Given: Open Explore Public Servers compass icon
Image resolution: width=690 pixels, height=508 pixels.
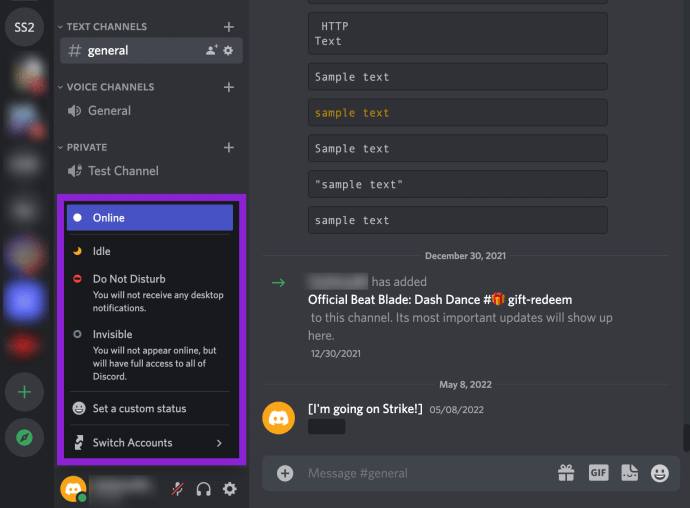Looking at the screenshot, I should coord(24,437).
